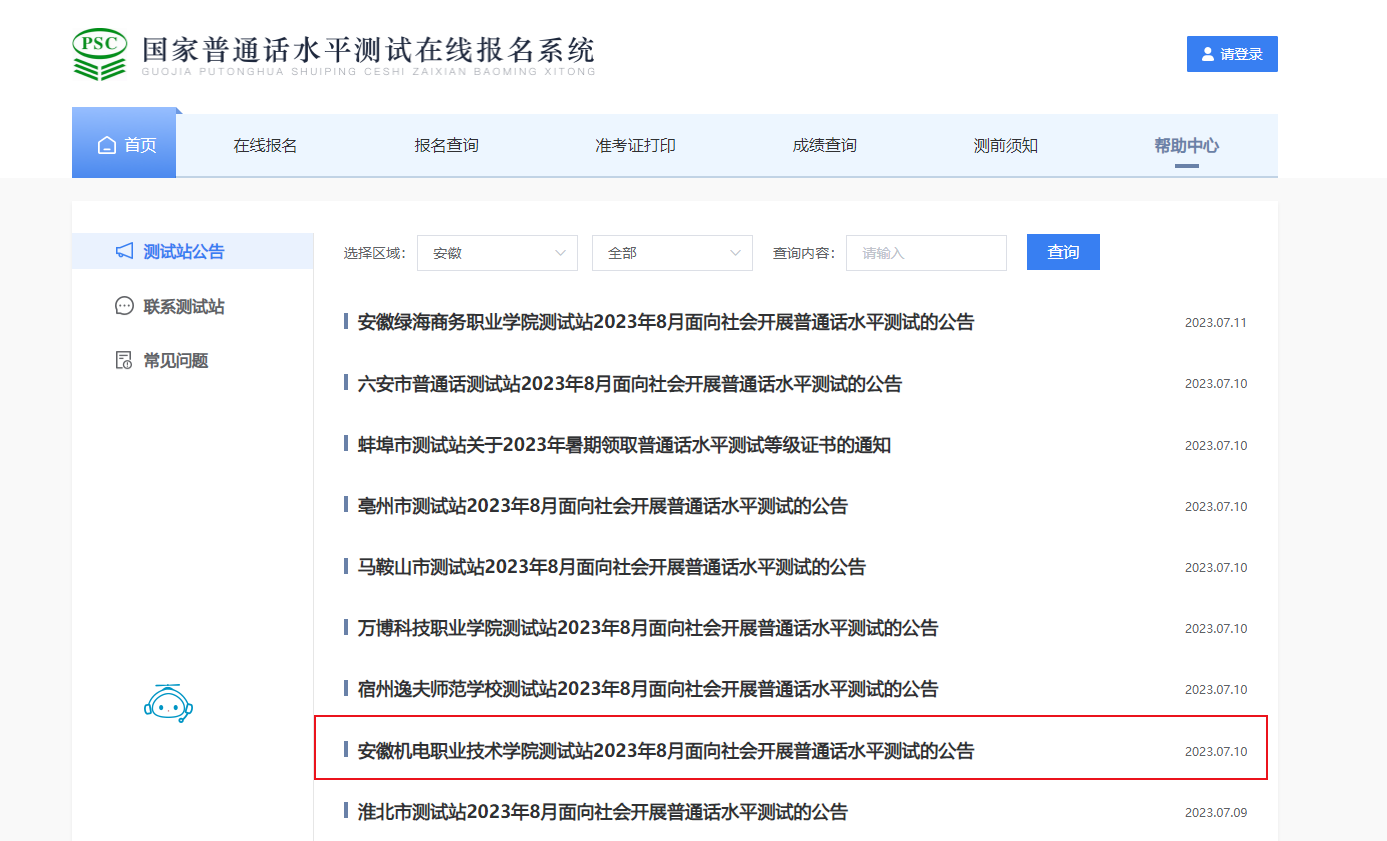
Task: Click the document icon beside 常见问题
Action: pos(124,360)
